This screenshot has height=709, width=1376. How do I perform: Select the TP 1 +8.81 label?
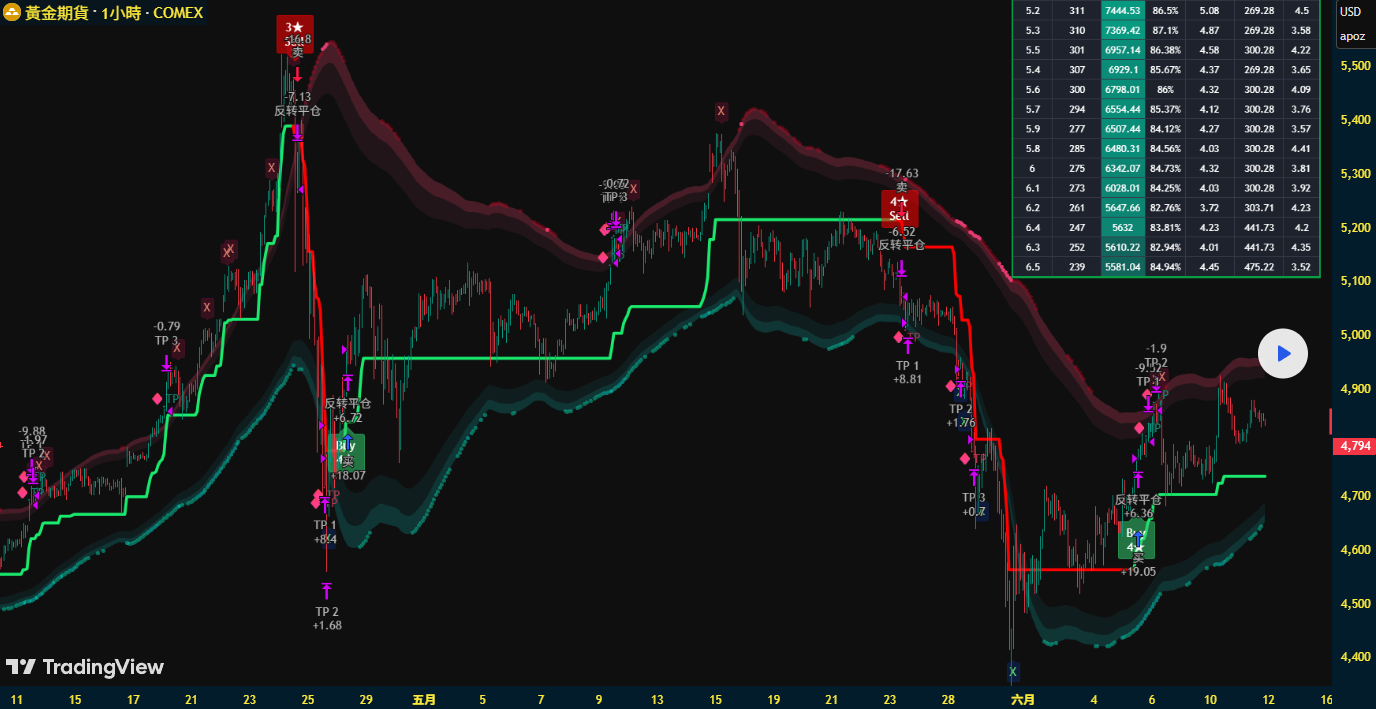pos(908,372)
